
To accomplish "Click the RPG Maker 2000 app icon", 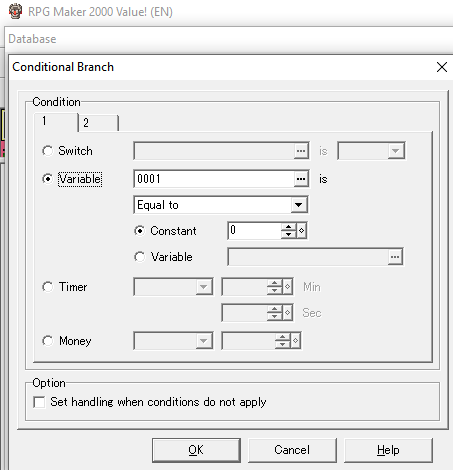I will pyautogui.click(x=15, y=11).
